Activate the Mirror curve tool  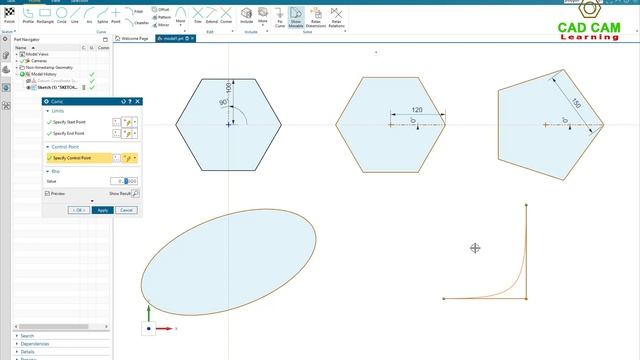161,25
